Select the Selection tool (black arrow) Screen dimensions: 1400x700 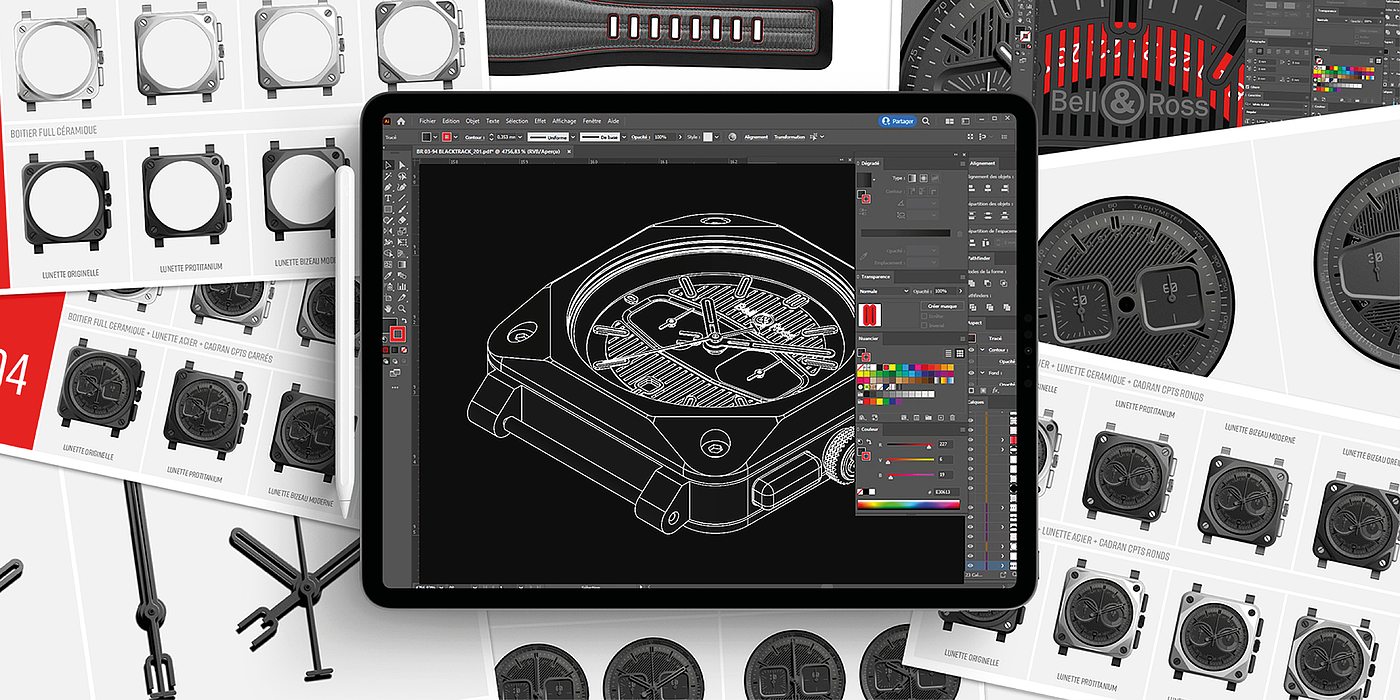[x=388, y=165]
